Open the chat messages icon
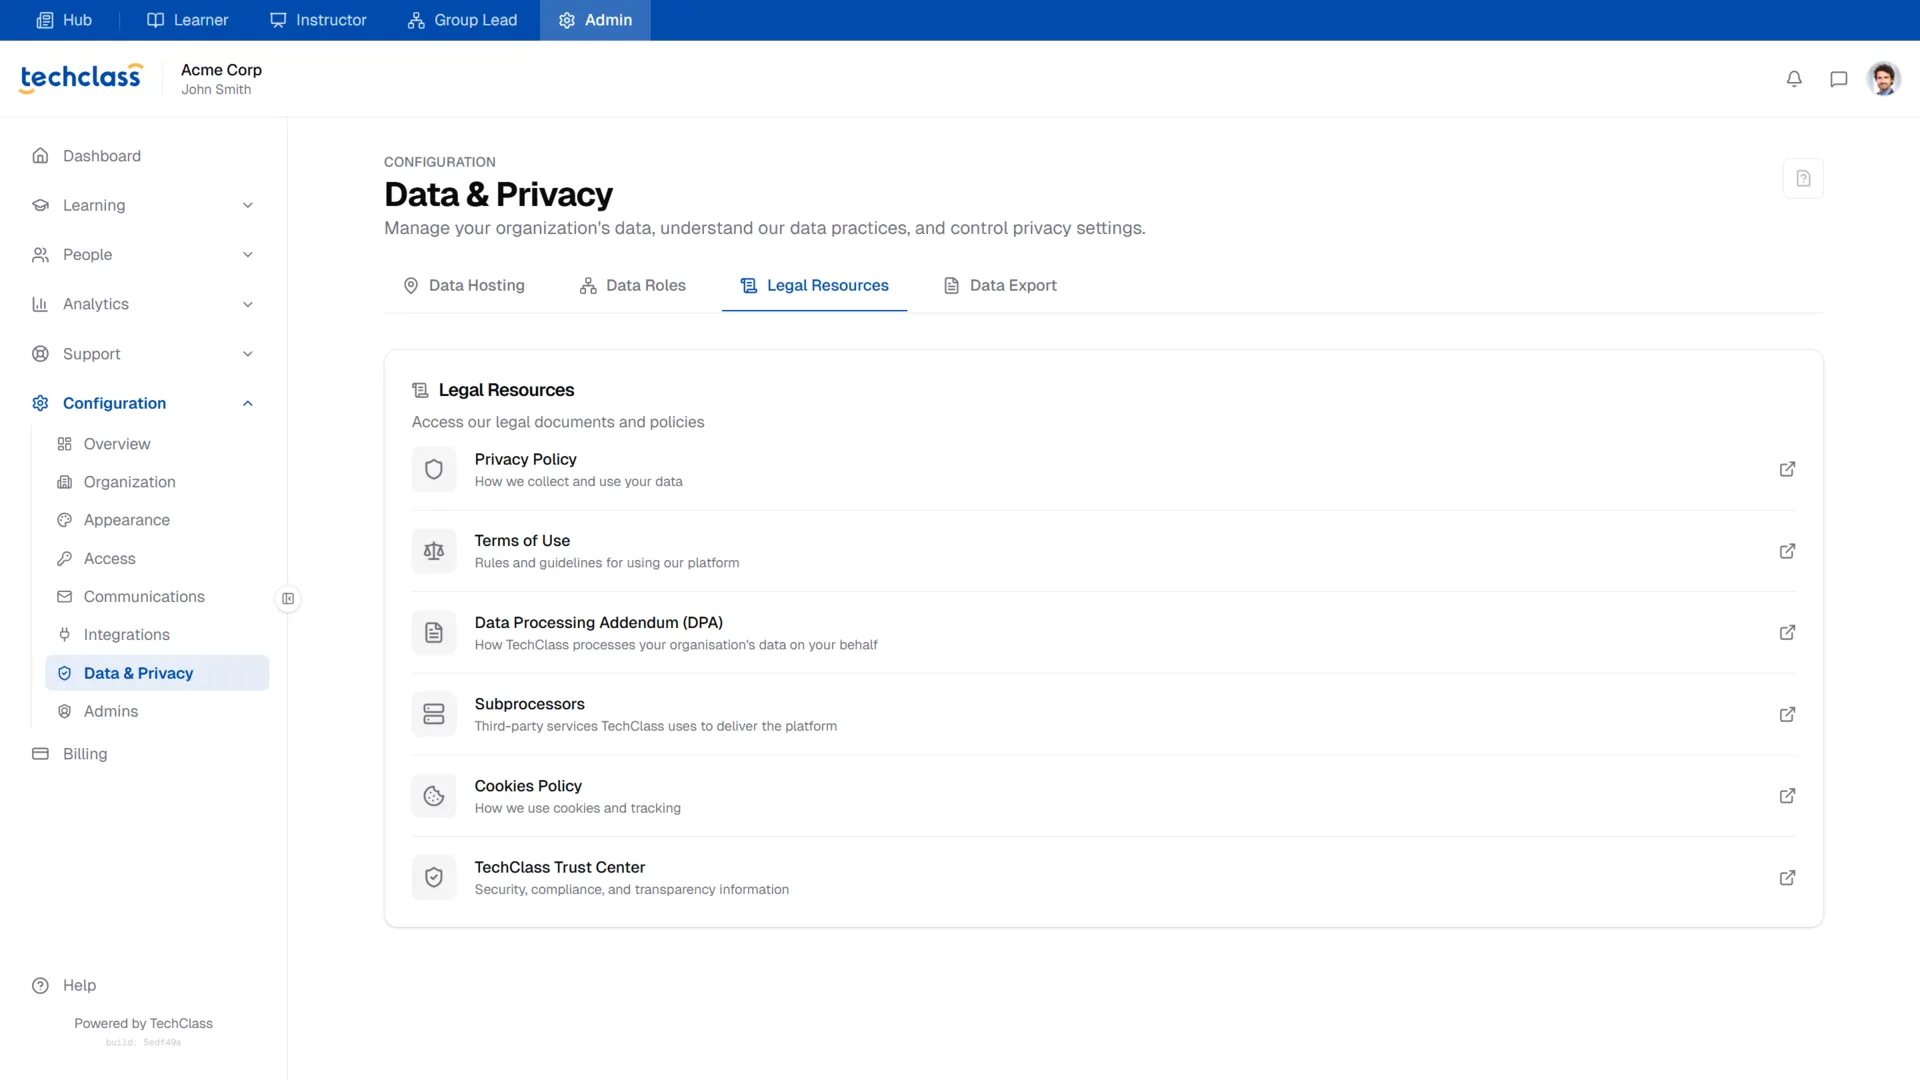 (x=1838, y=79)
